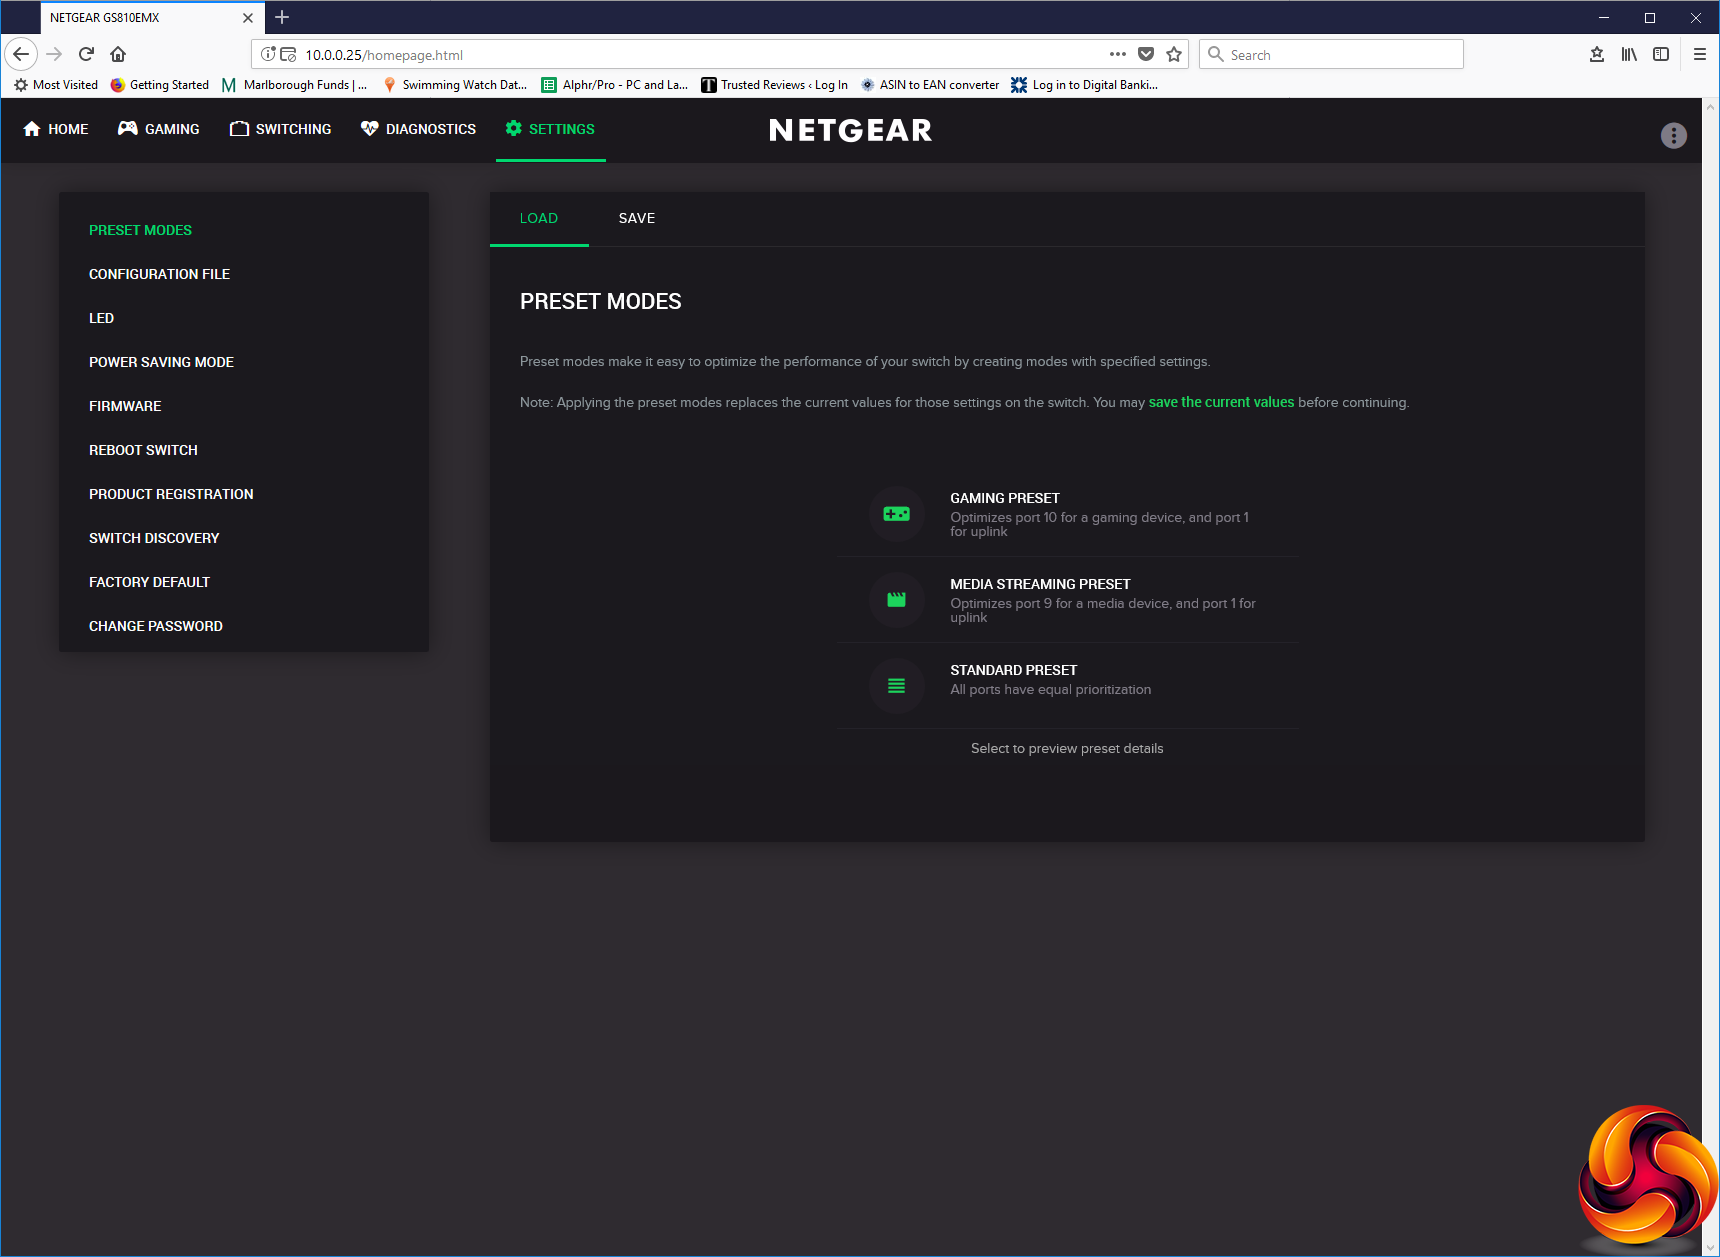Image resolution: width=1720 pixels, height=1257 pixels.
Task: Open the downloads toolbar icon
Action: pyautogui.click(x=1597, y=54)
